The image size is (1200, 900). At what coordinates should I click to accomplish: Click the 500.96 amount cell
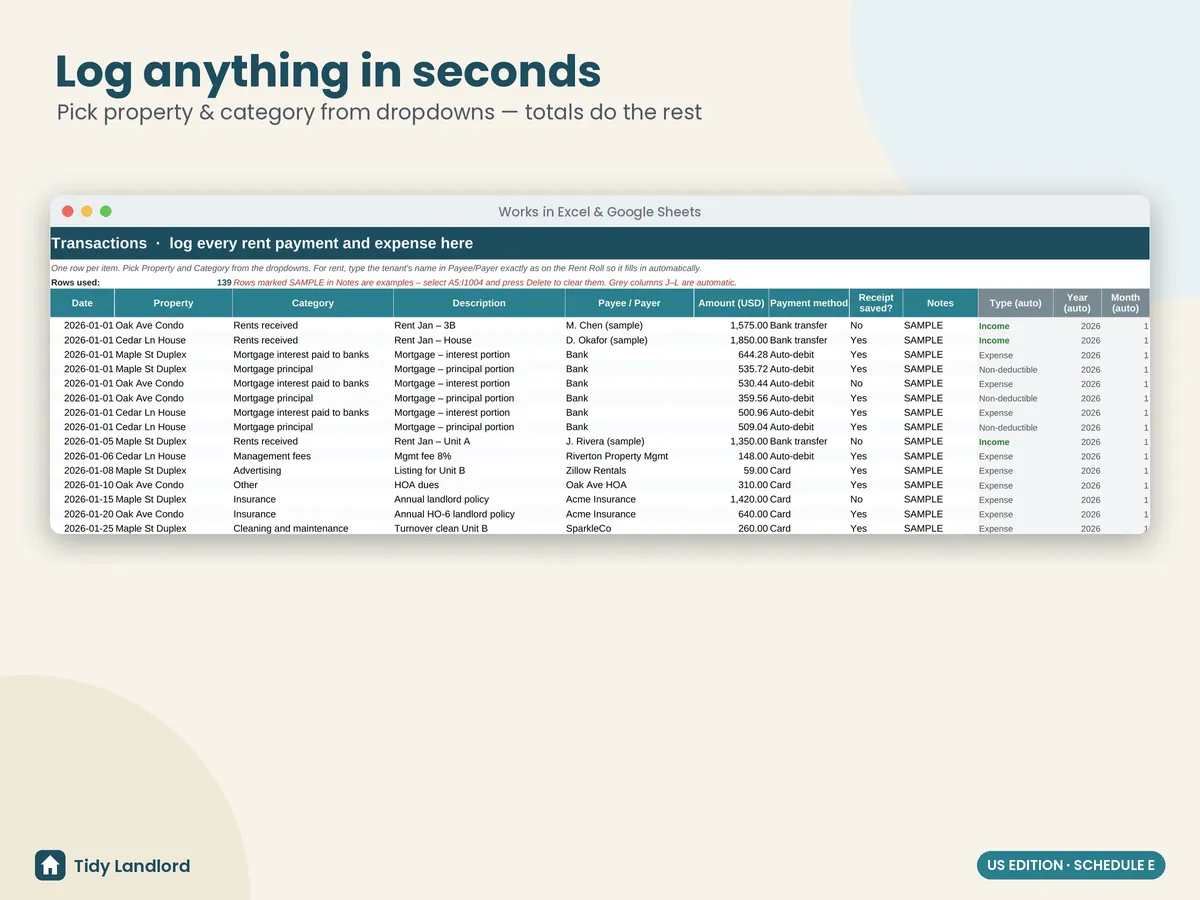point(731,412)
